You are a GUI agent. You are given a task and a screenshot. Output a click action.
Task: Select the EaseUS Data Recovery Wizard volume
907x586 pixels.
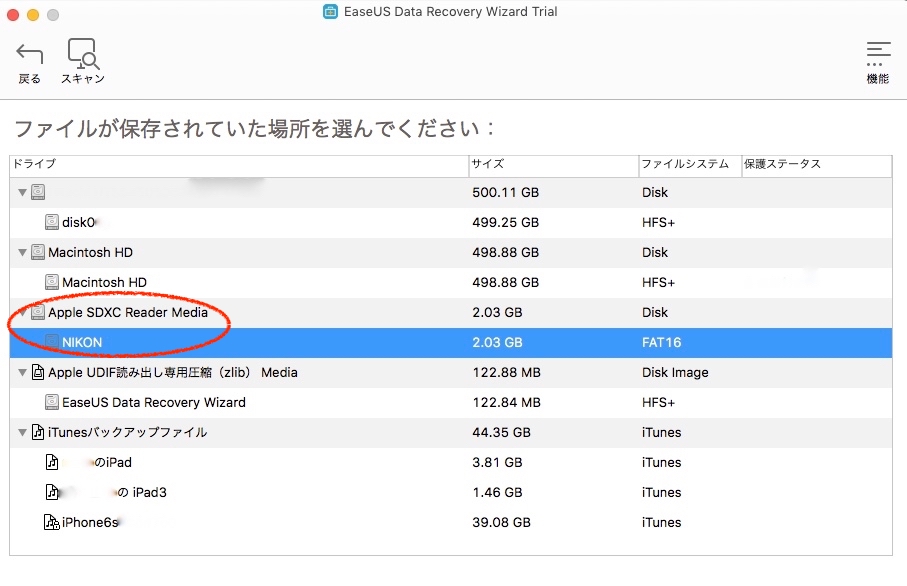click(451, 402)
